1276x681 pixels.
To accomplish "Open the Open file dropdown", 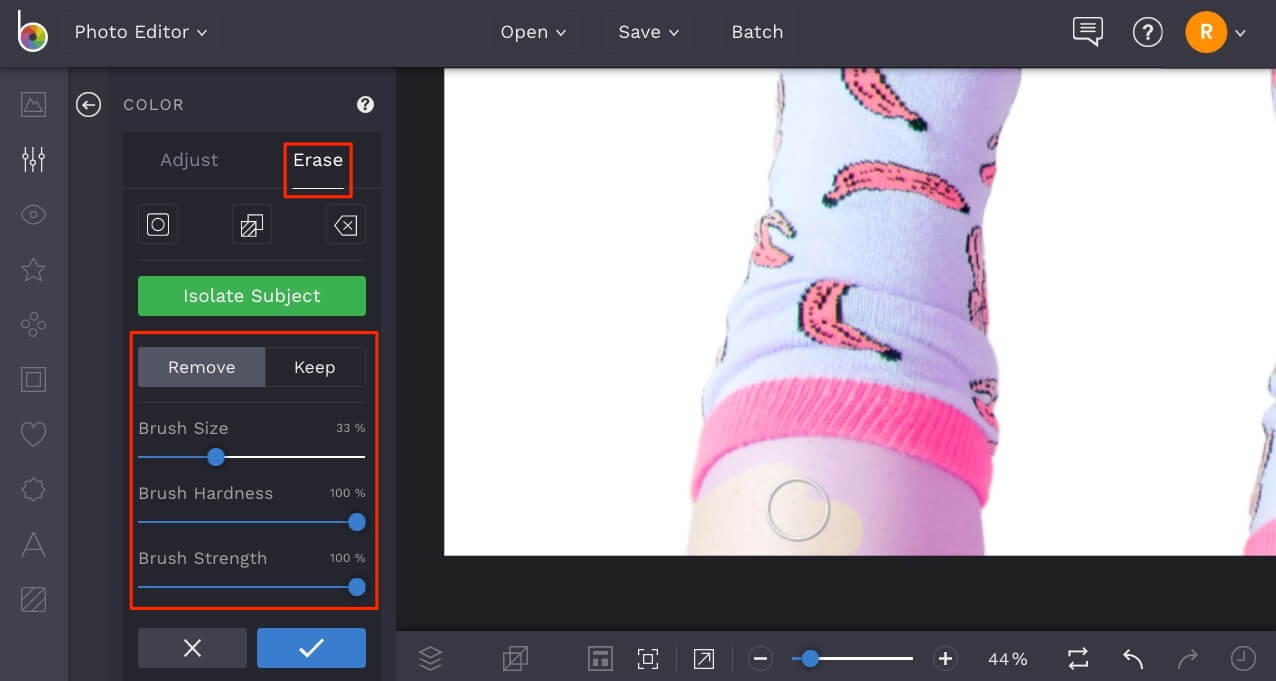I will (532, 31).
